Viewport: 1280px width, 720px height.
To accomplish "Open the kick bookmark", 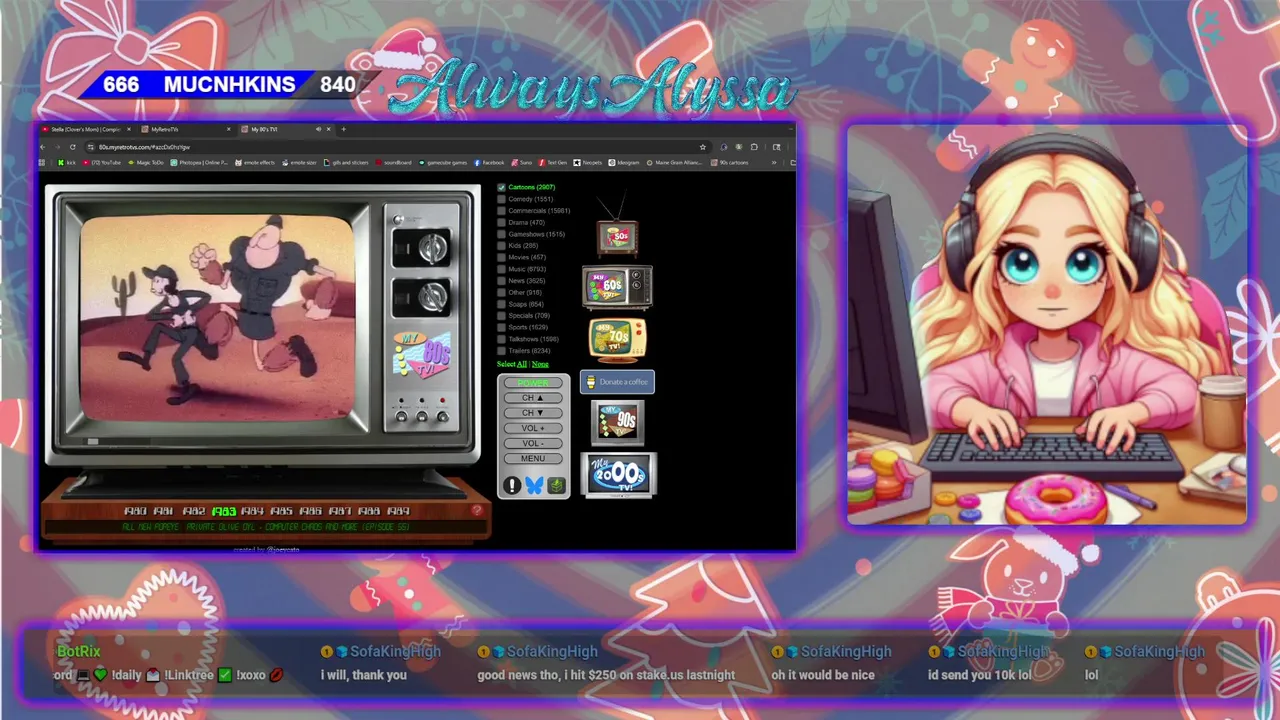I will point(66,162).
